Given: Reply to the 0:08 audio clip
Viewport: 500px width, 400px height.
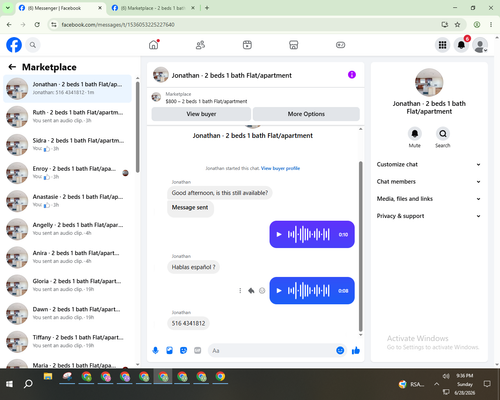Looking at the screenshot, I should tap(251, 291).
